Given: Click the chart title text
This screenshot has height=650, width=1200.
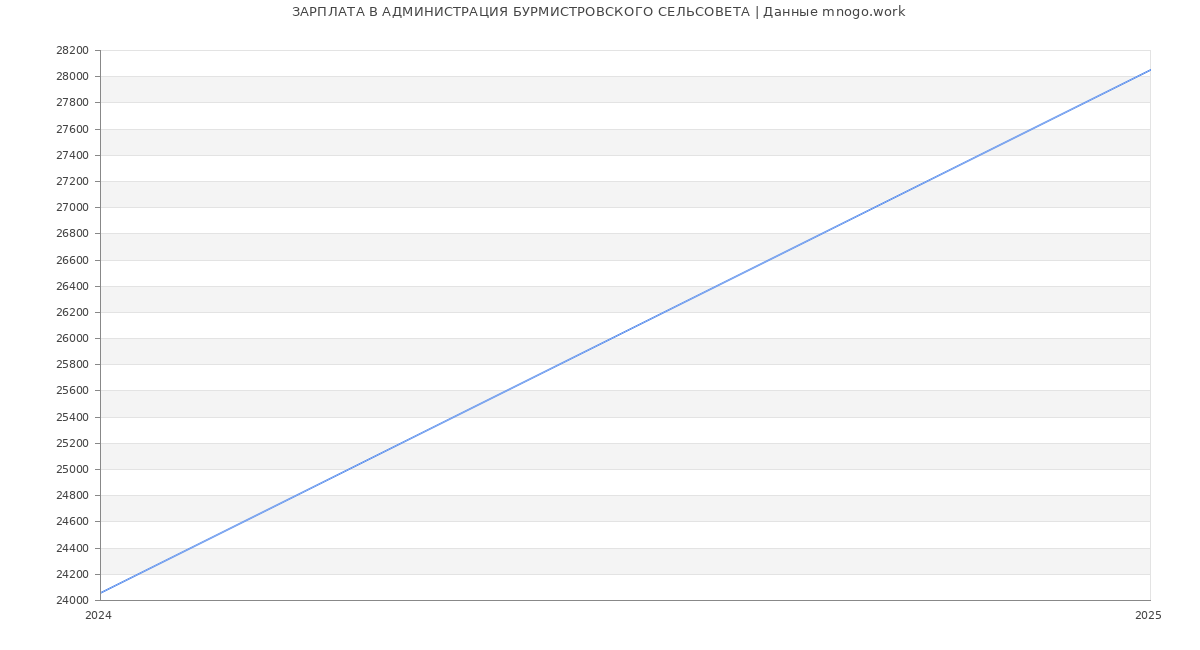Looking at the screenshot, I should click(598, 12).
